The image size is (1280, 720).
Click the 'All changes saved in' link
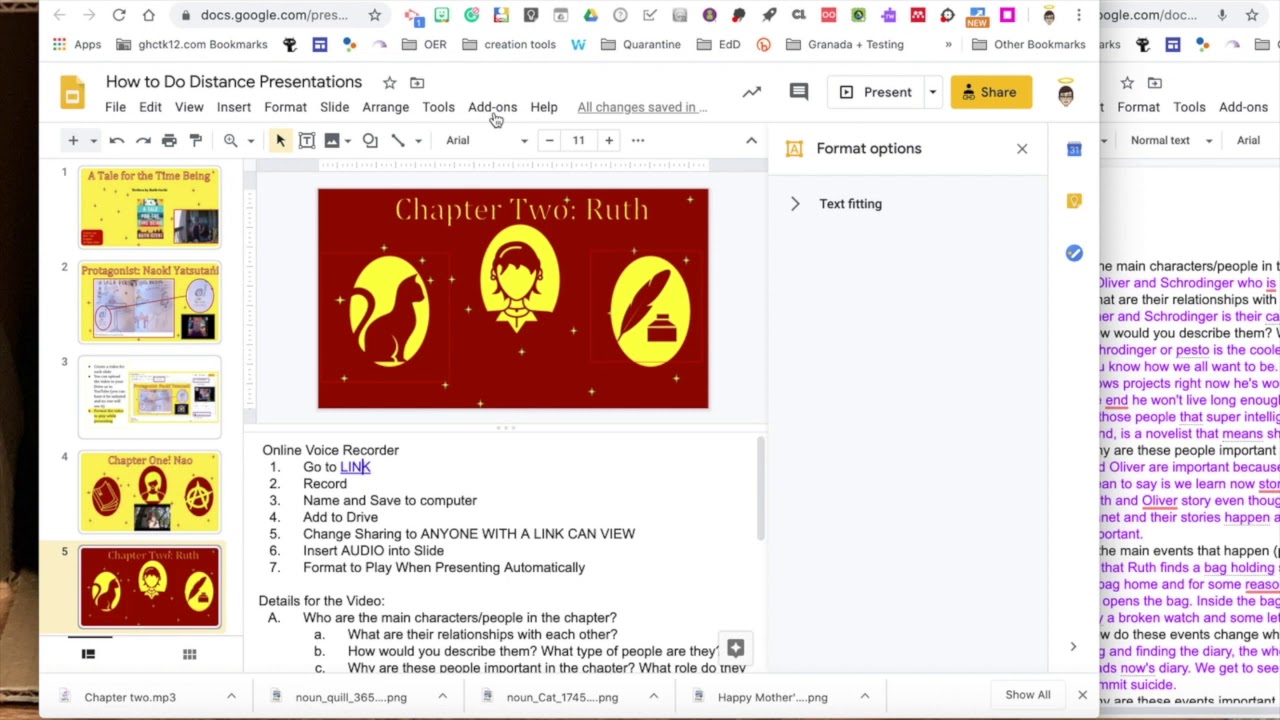tap(641, 107)
